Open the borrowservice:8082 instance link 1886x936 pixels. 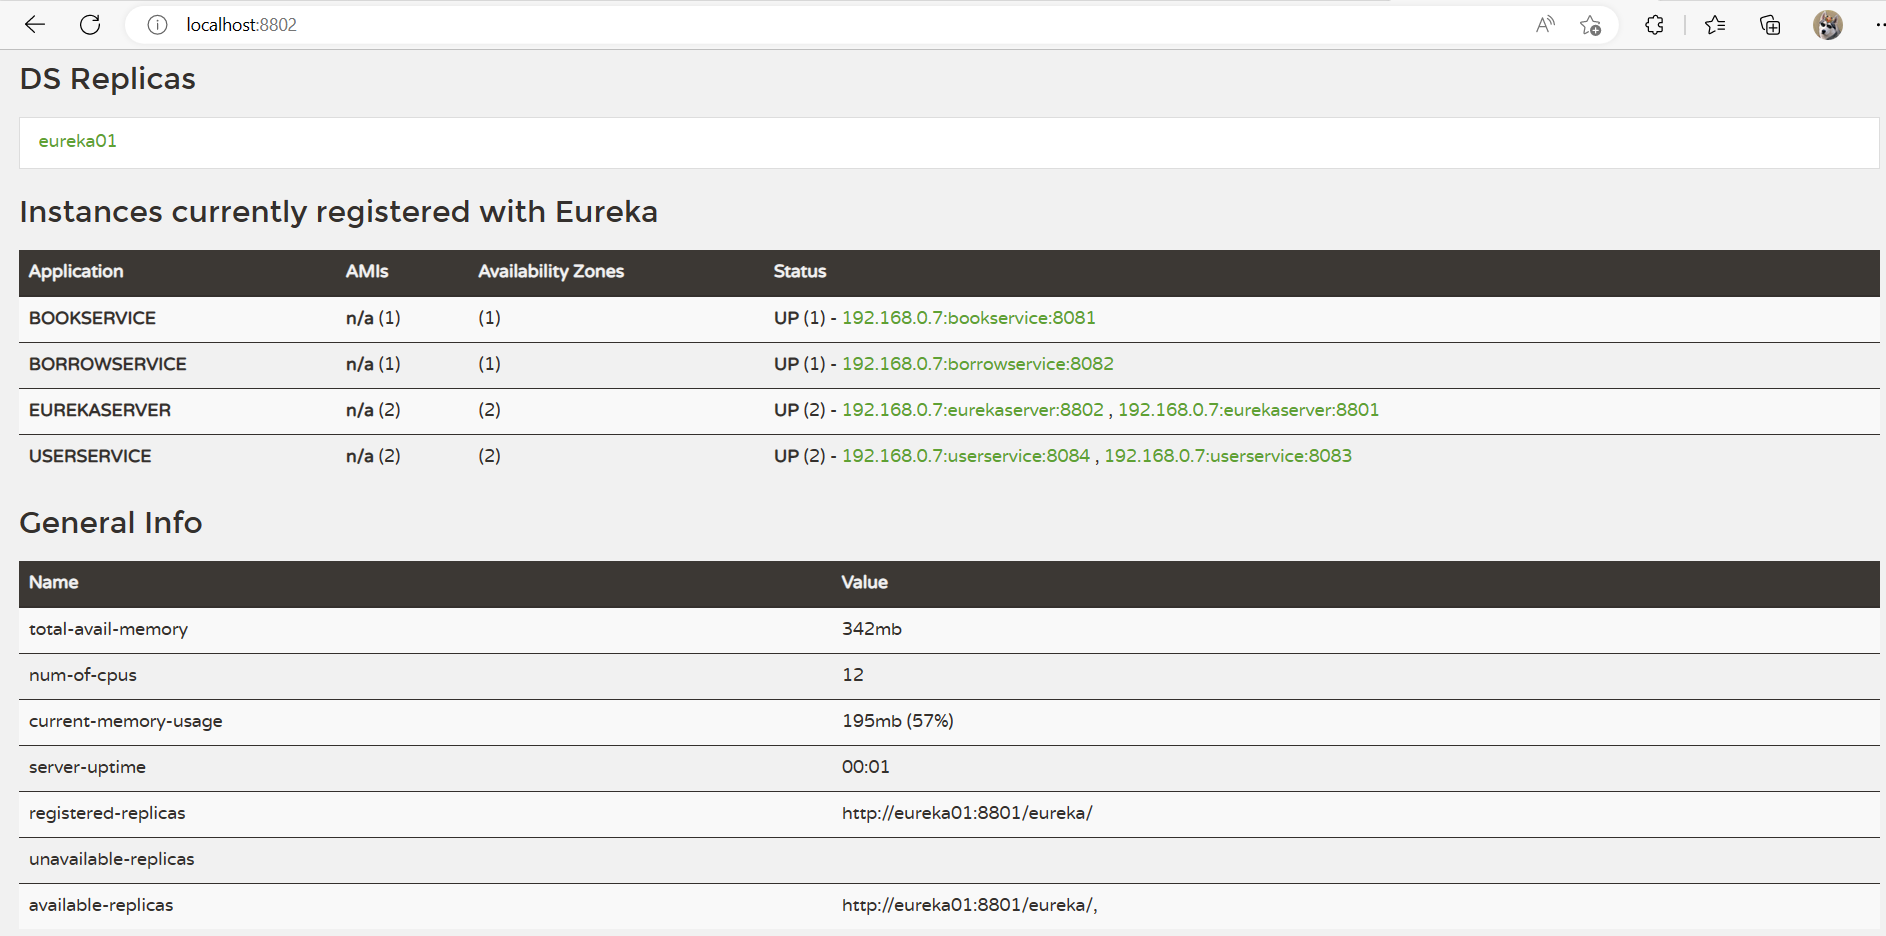pos(977,364)
